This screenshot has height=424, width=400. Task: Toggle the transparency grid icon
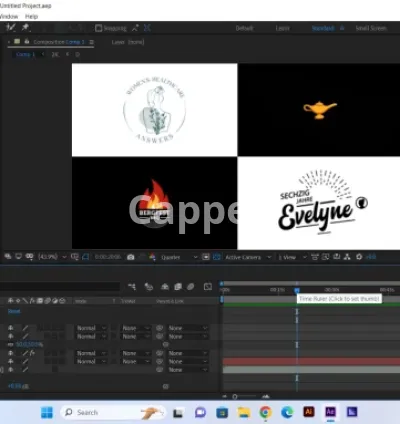click(x=217, y=257)
